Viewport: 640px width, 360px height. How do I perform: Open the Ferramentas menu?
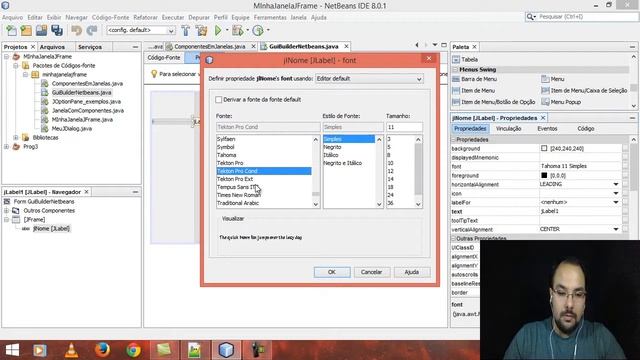(x=270, y=18)
